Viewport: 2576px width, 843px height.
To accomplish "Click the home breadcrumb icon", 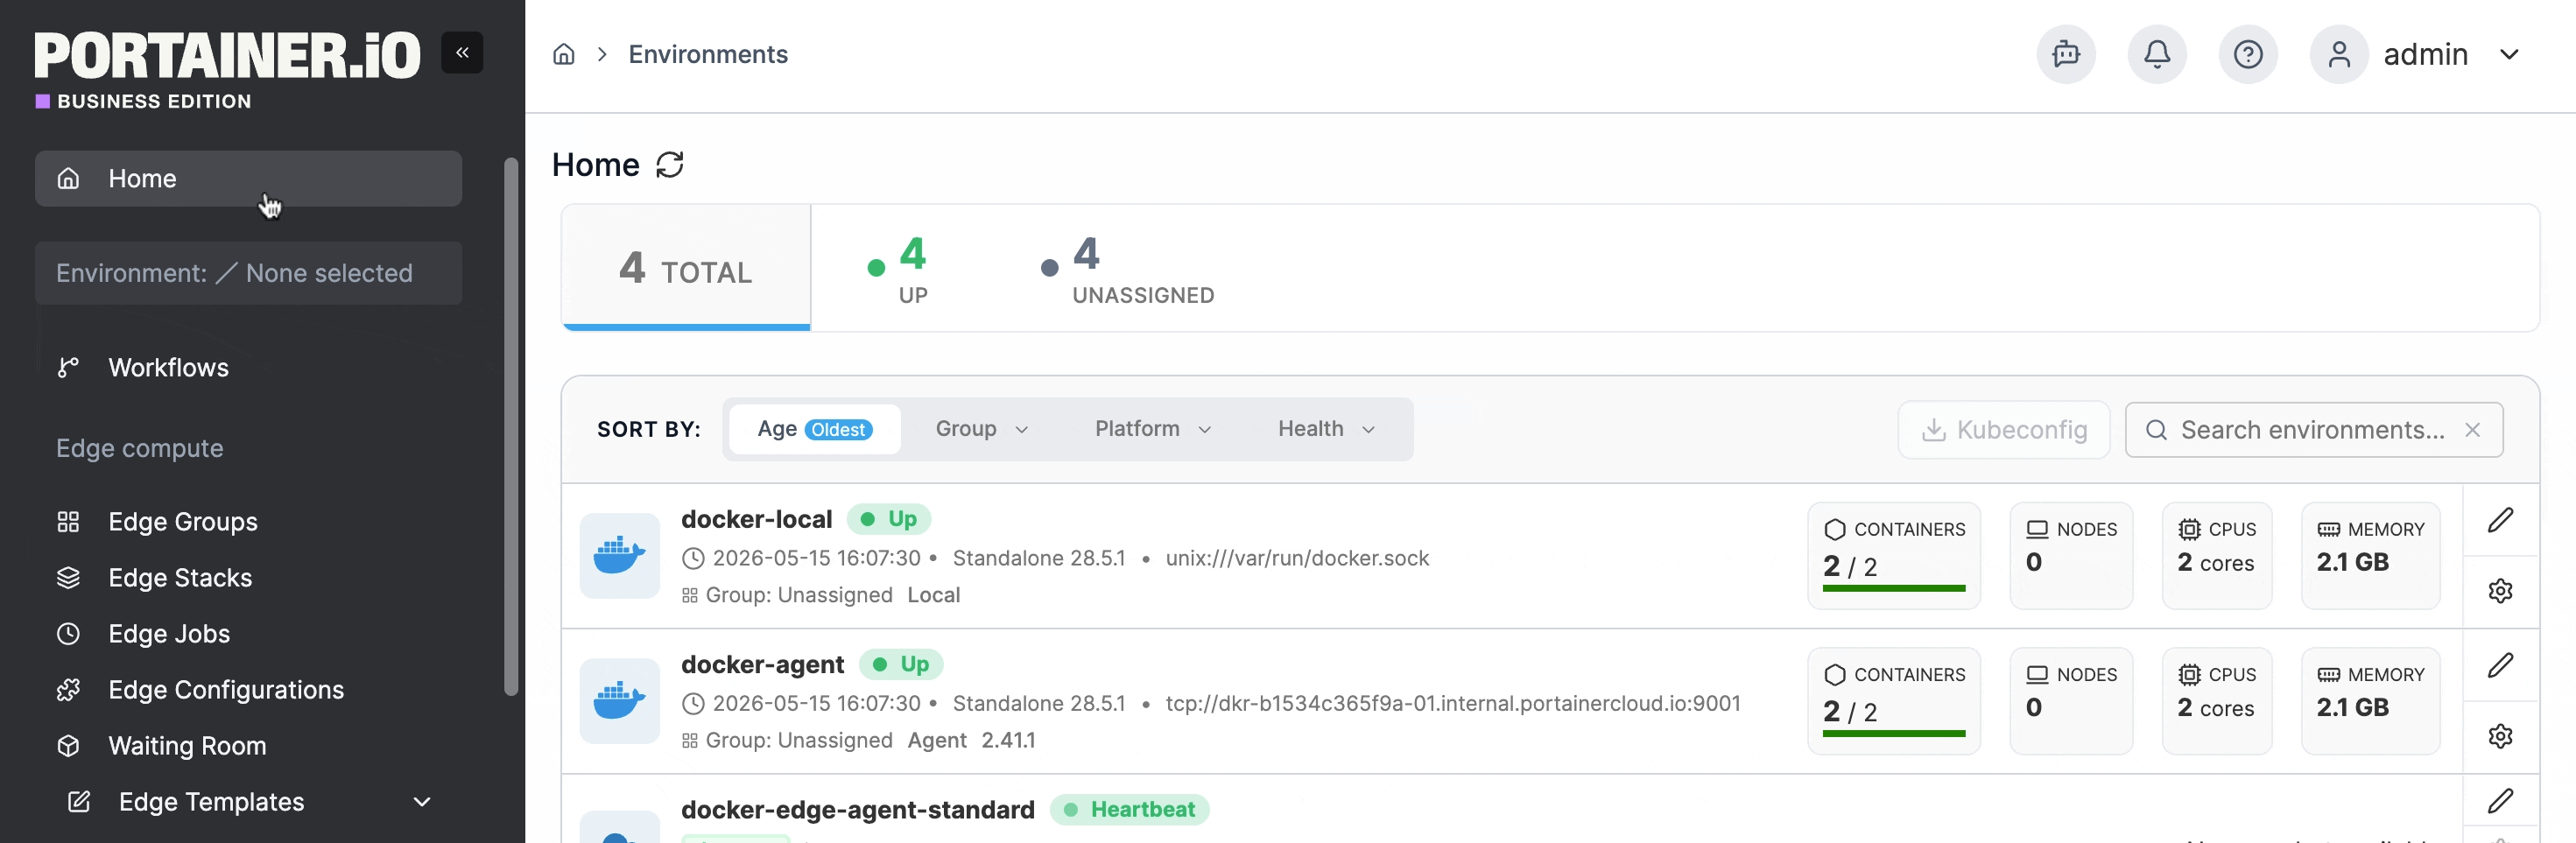I will (x=564, y=54).
